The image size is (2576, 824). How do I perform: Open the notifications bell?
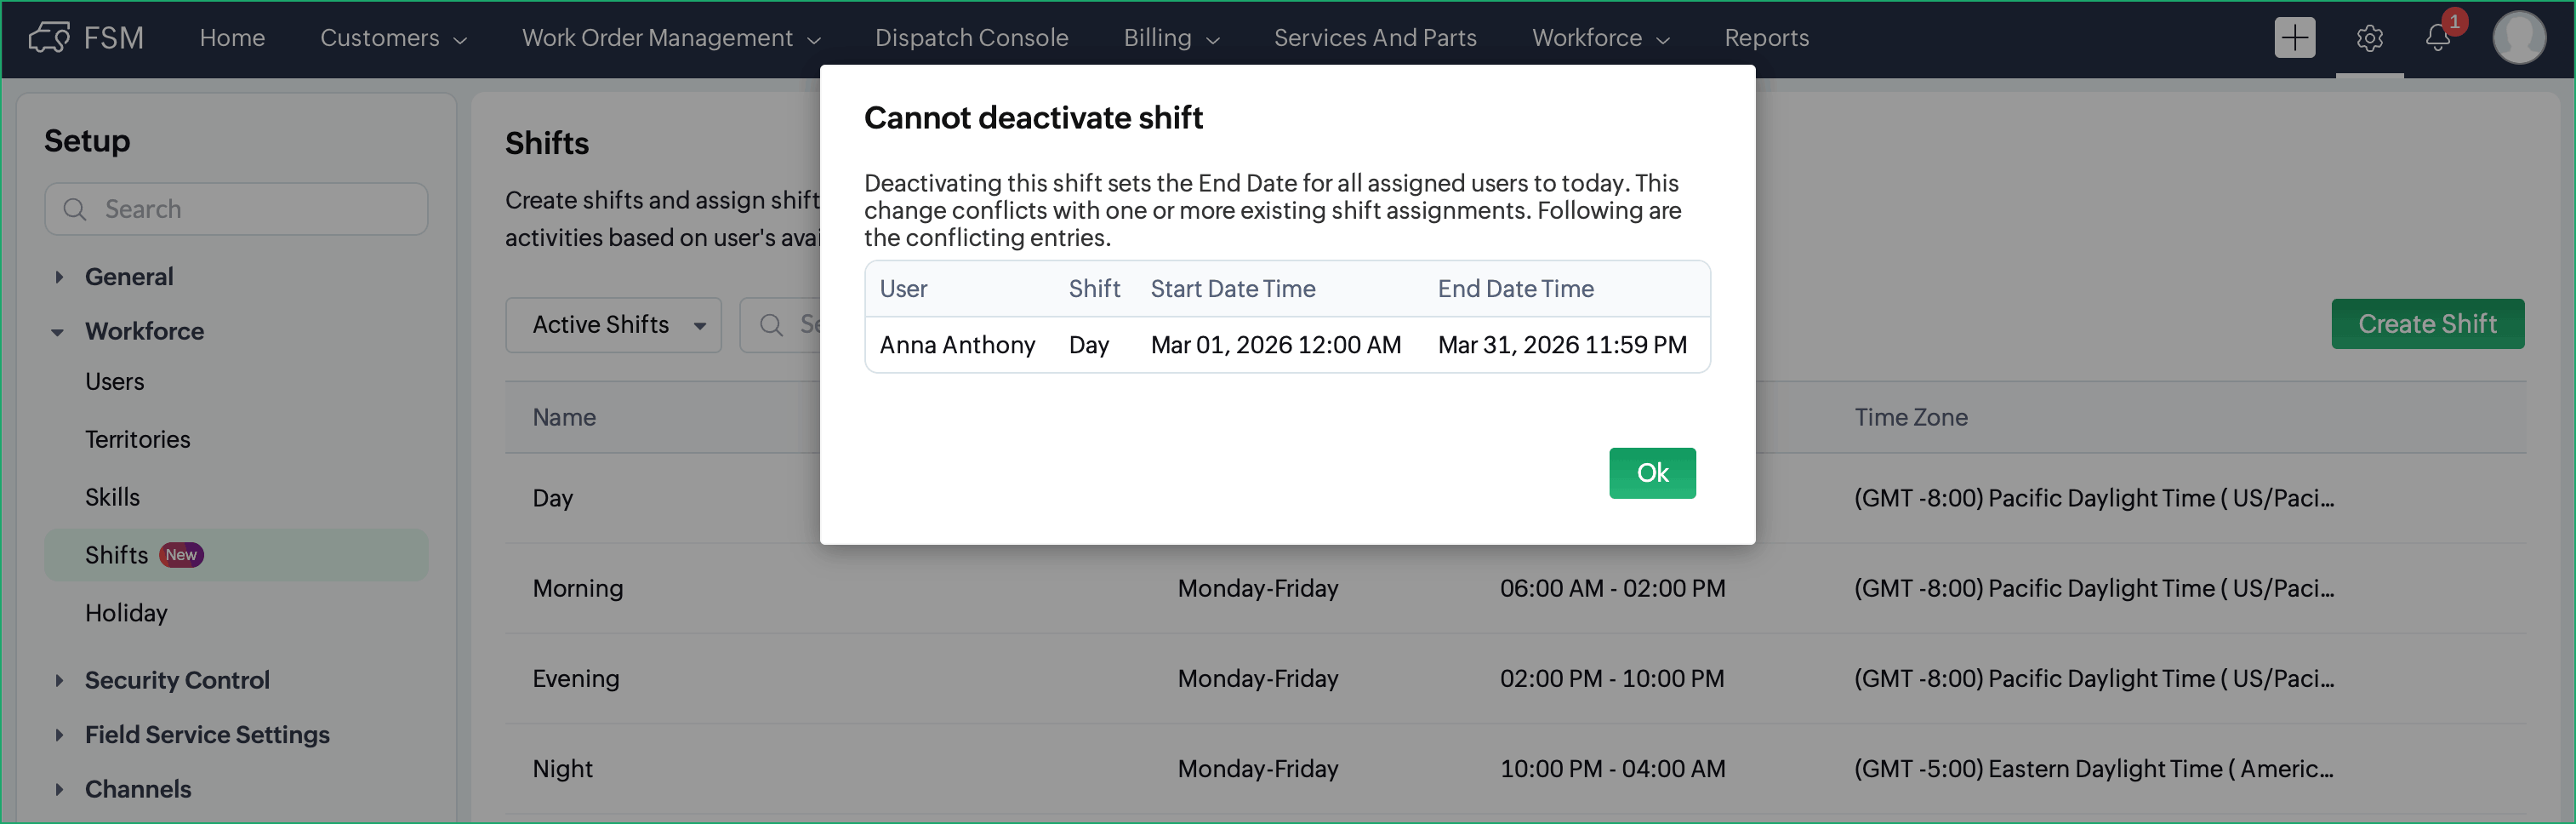pos(2437,38)
